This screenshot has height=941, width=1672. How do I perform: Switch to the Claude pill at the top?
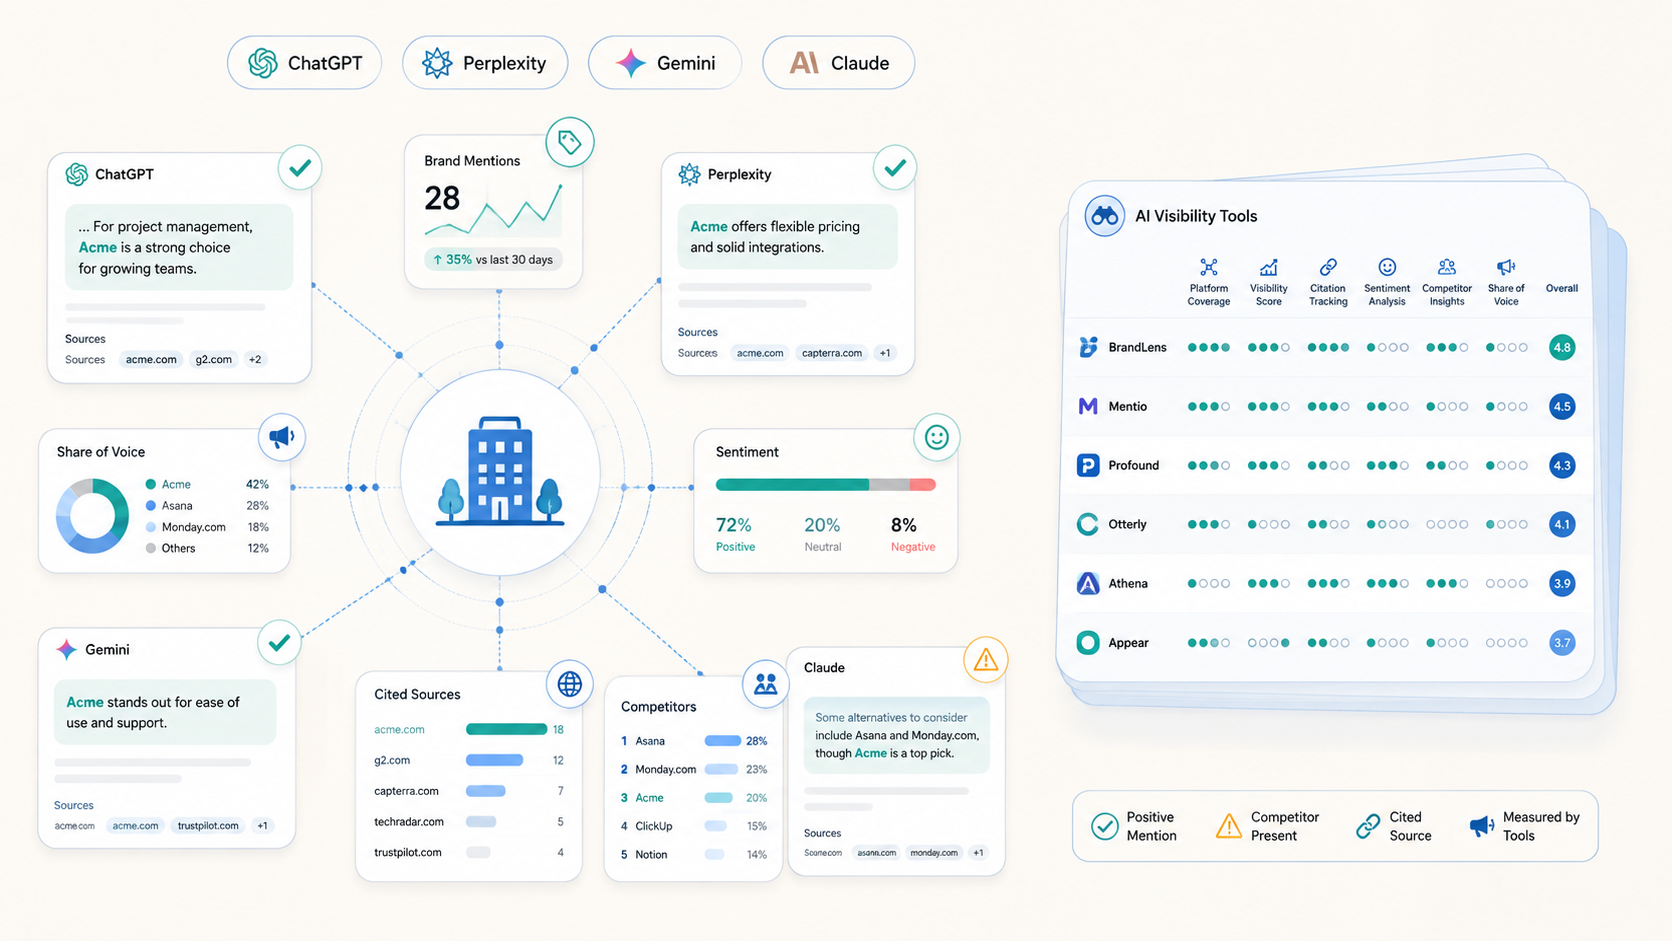coord(839,63)
